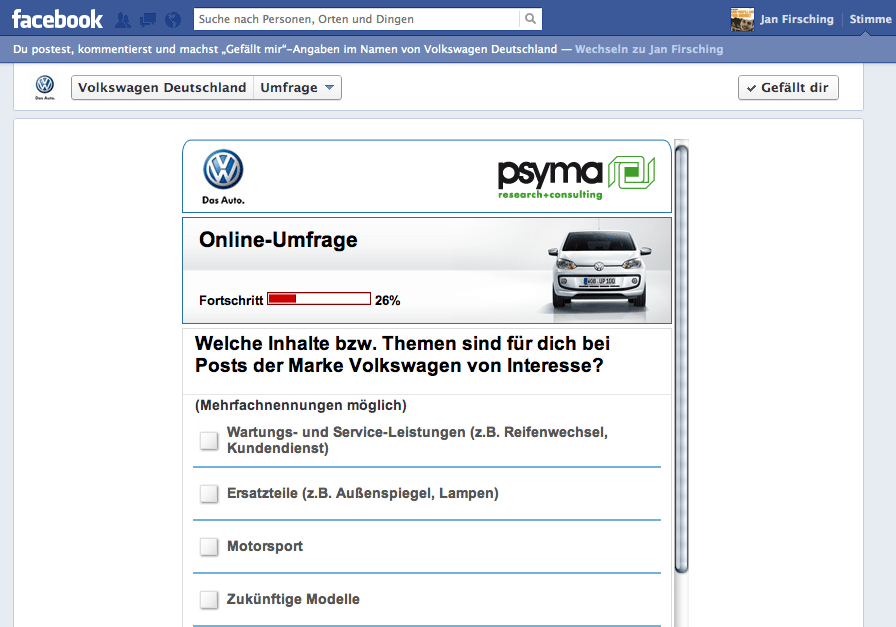The height and width of the screenshot is (627, 896).
Task: Click small Volkswagen page logo
Action: click(x=45, y=87)
